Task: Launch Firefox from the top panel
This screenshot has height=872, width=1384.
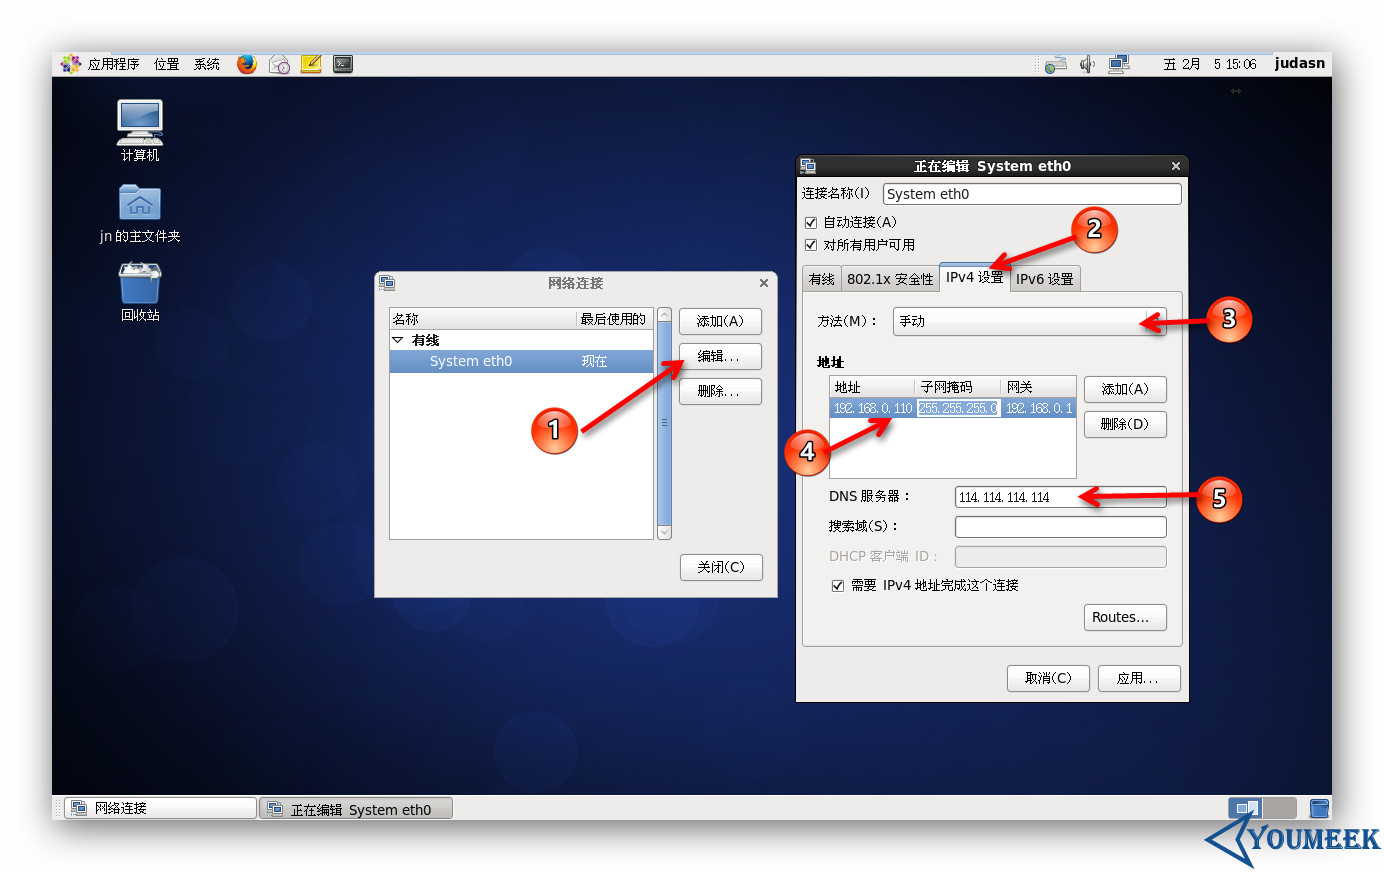Action: pyautogui.click(x=246, y=64)
